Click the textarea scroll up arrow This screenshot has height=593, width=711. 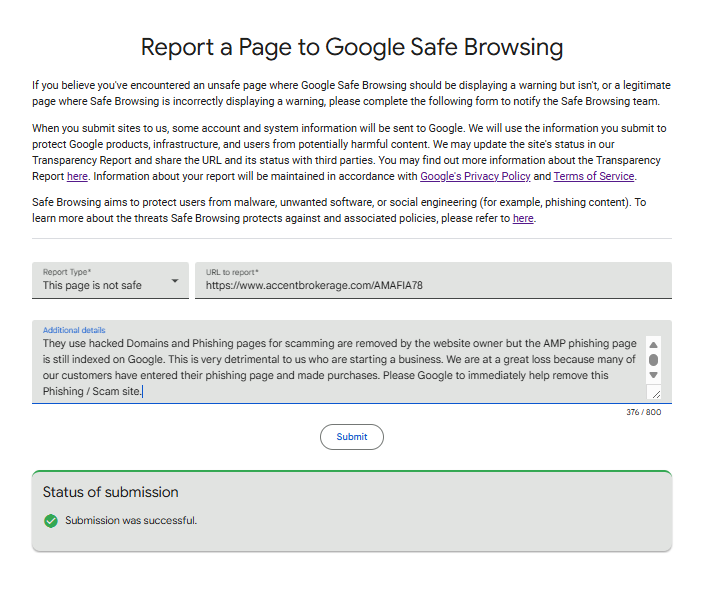point(653,345)
